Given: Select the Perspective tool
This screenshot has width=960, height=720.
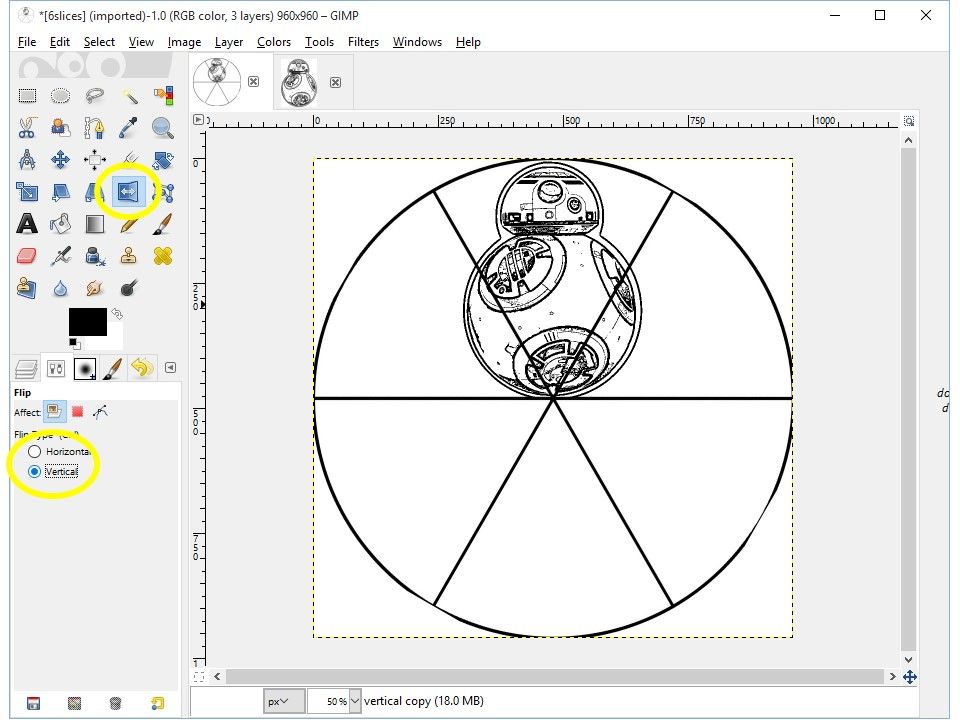Looking at the screenshot, I should (x=93, y=192).
